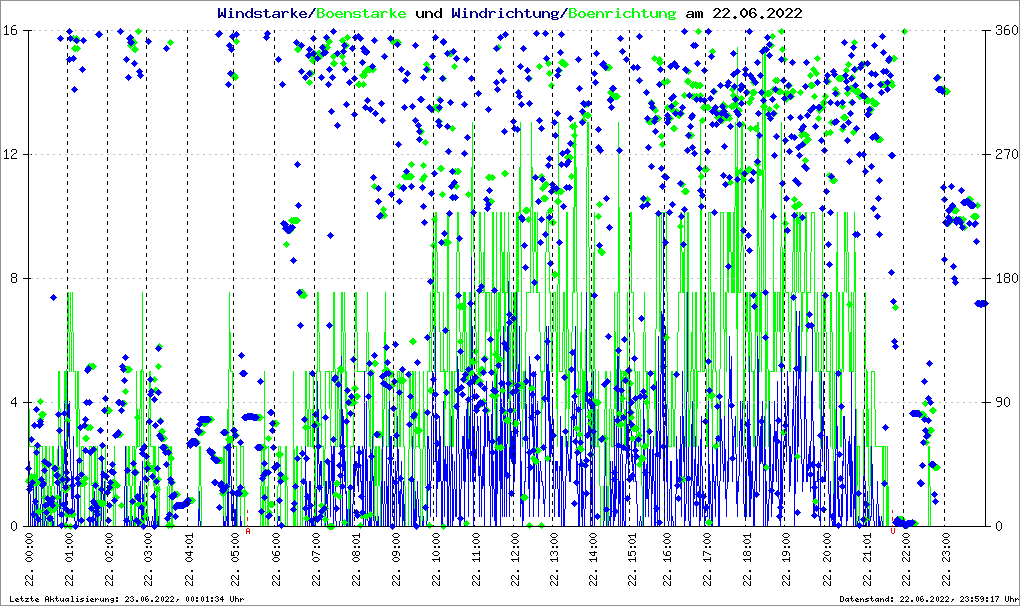Click the time label '22. 03:00'
This screenshot has height=606, width=1020.
coord(147,560)
